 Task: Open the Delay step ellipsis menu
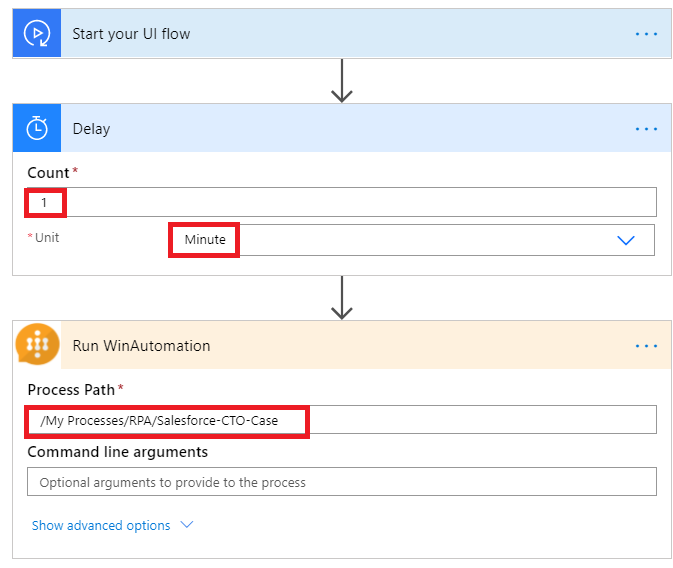pyautogui.click(x=646, y=129)
